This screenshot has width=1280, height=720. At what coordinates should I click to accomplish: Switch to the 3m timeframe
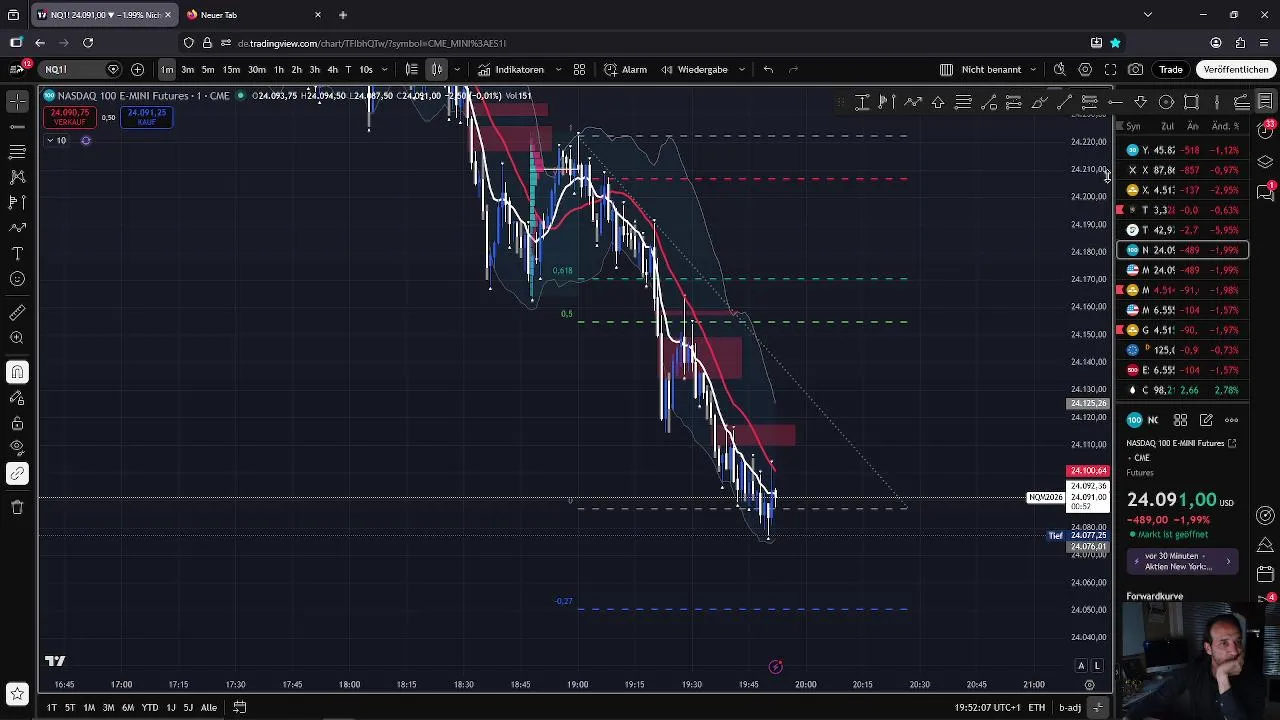(x=187, y=69)
